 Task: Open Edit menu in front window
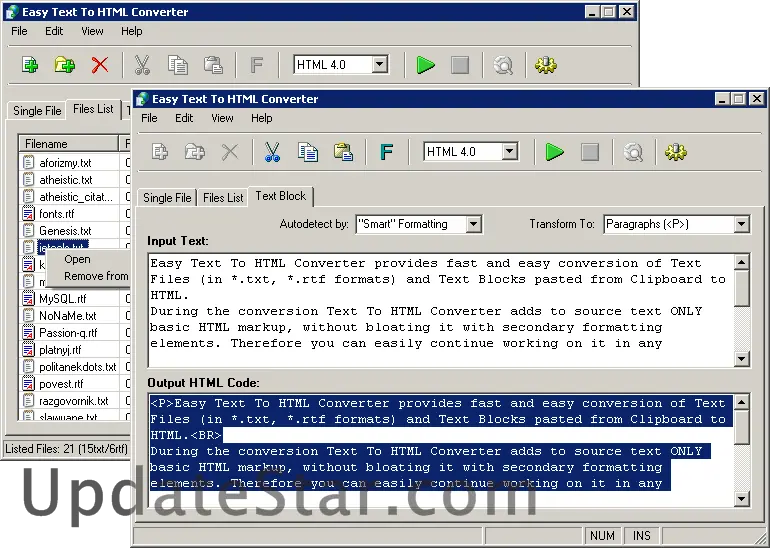click(184, 118)
